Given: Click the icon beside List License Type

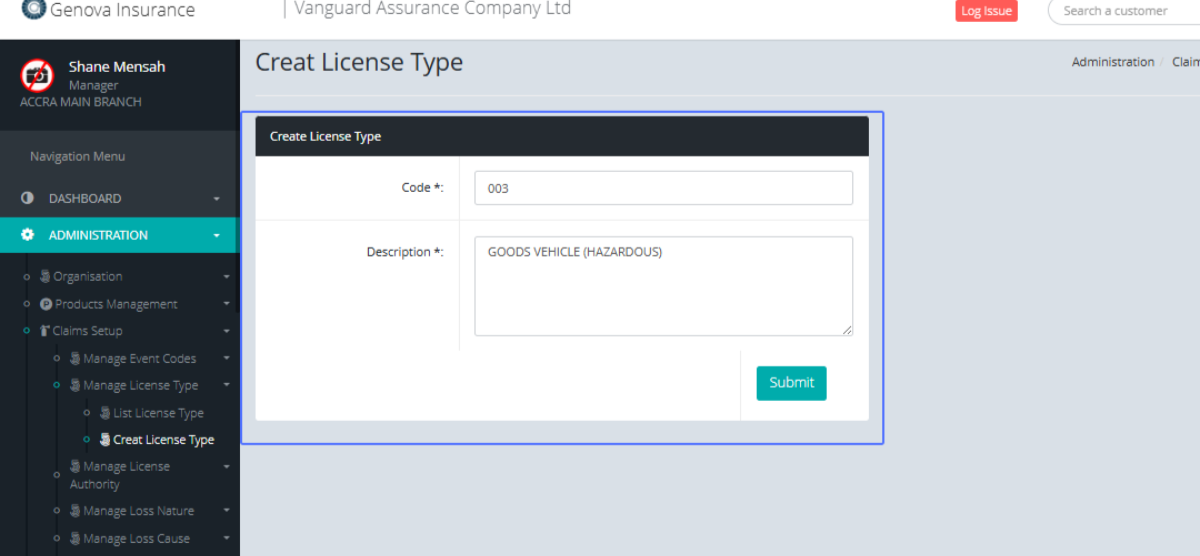Looking at the screenshot, I should click(105, 413).
